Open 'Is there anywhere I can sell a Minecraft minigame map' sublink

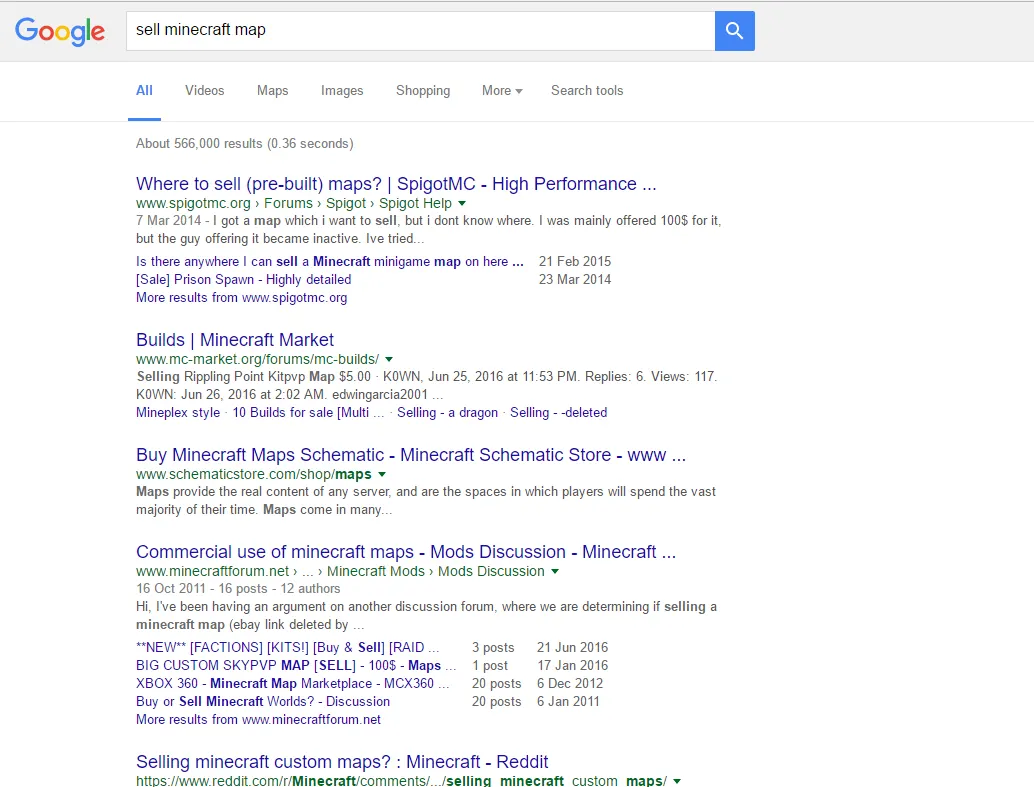[330, 261]
